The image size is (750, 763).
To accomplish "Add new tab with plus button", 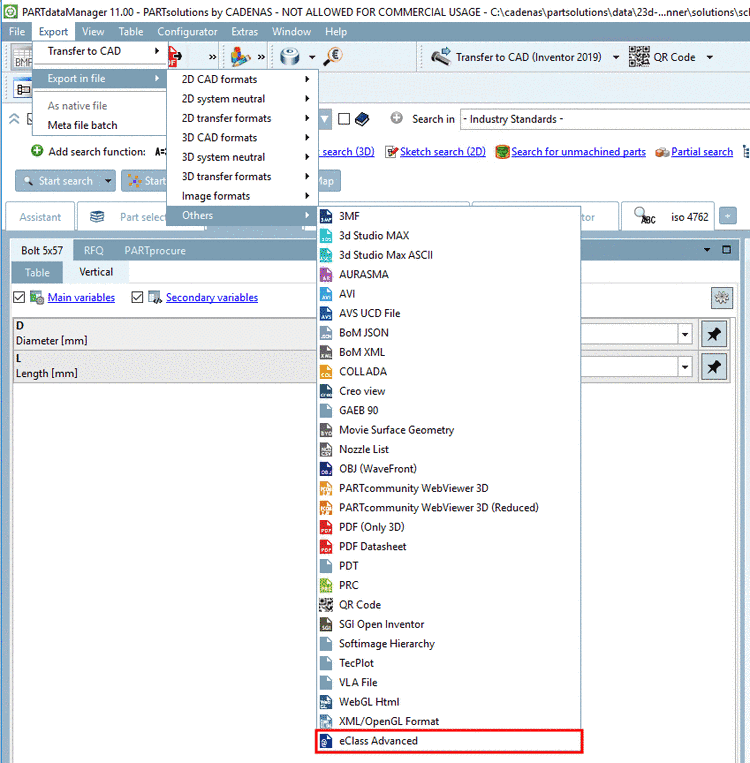I will pos(727,216).
